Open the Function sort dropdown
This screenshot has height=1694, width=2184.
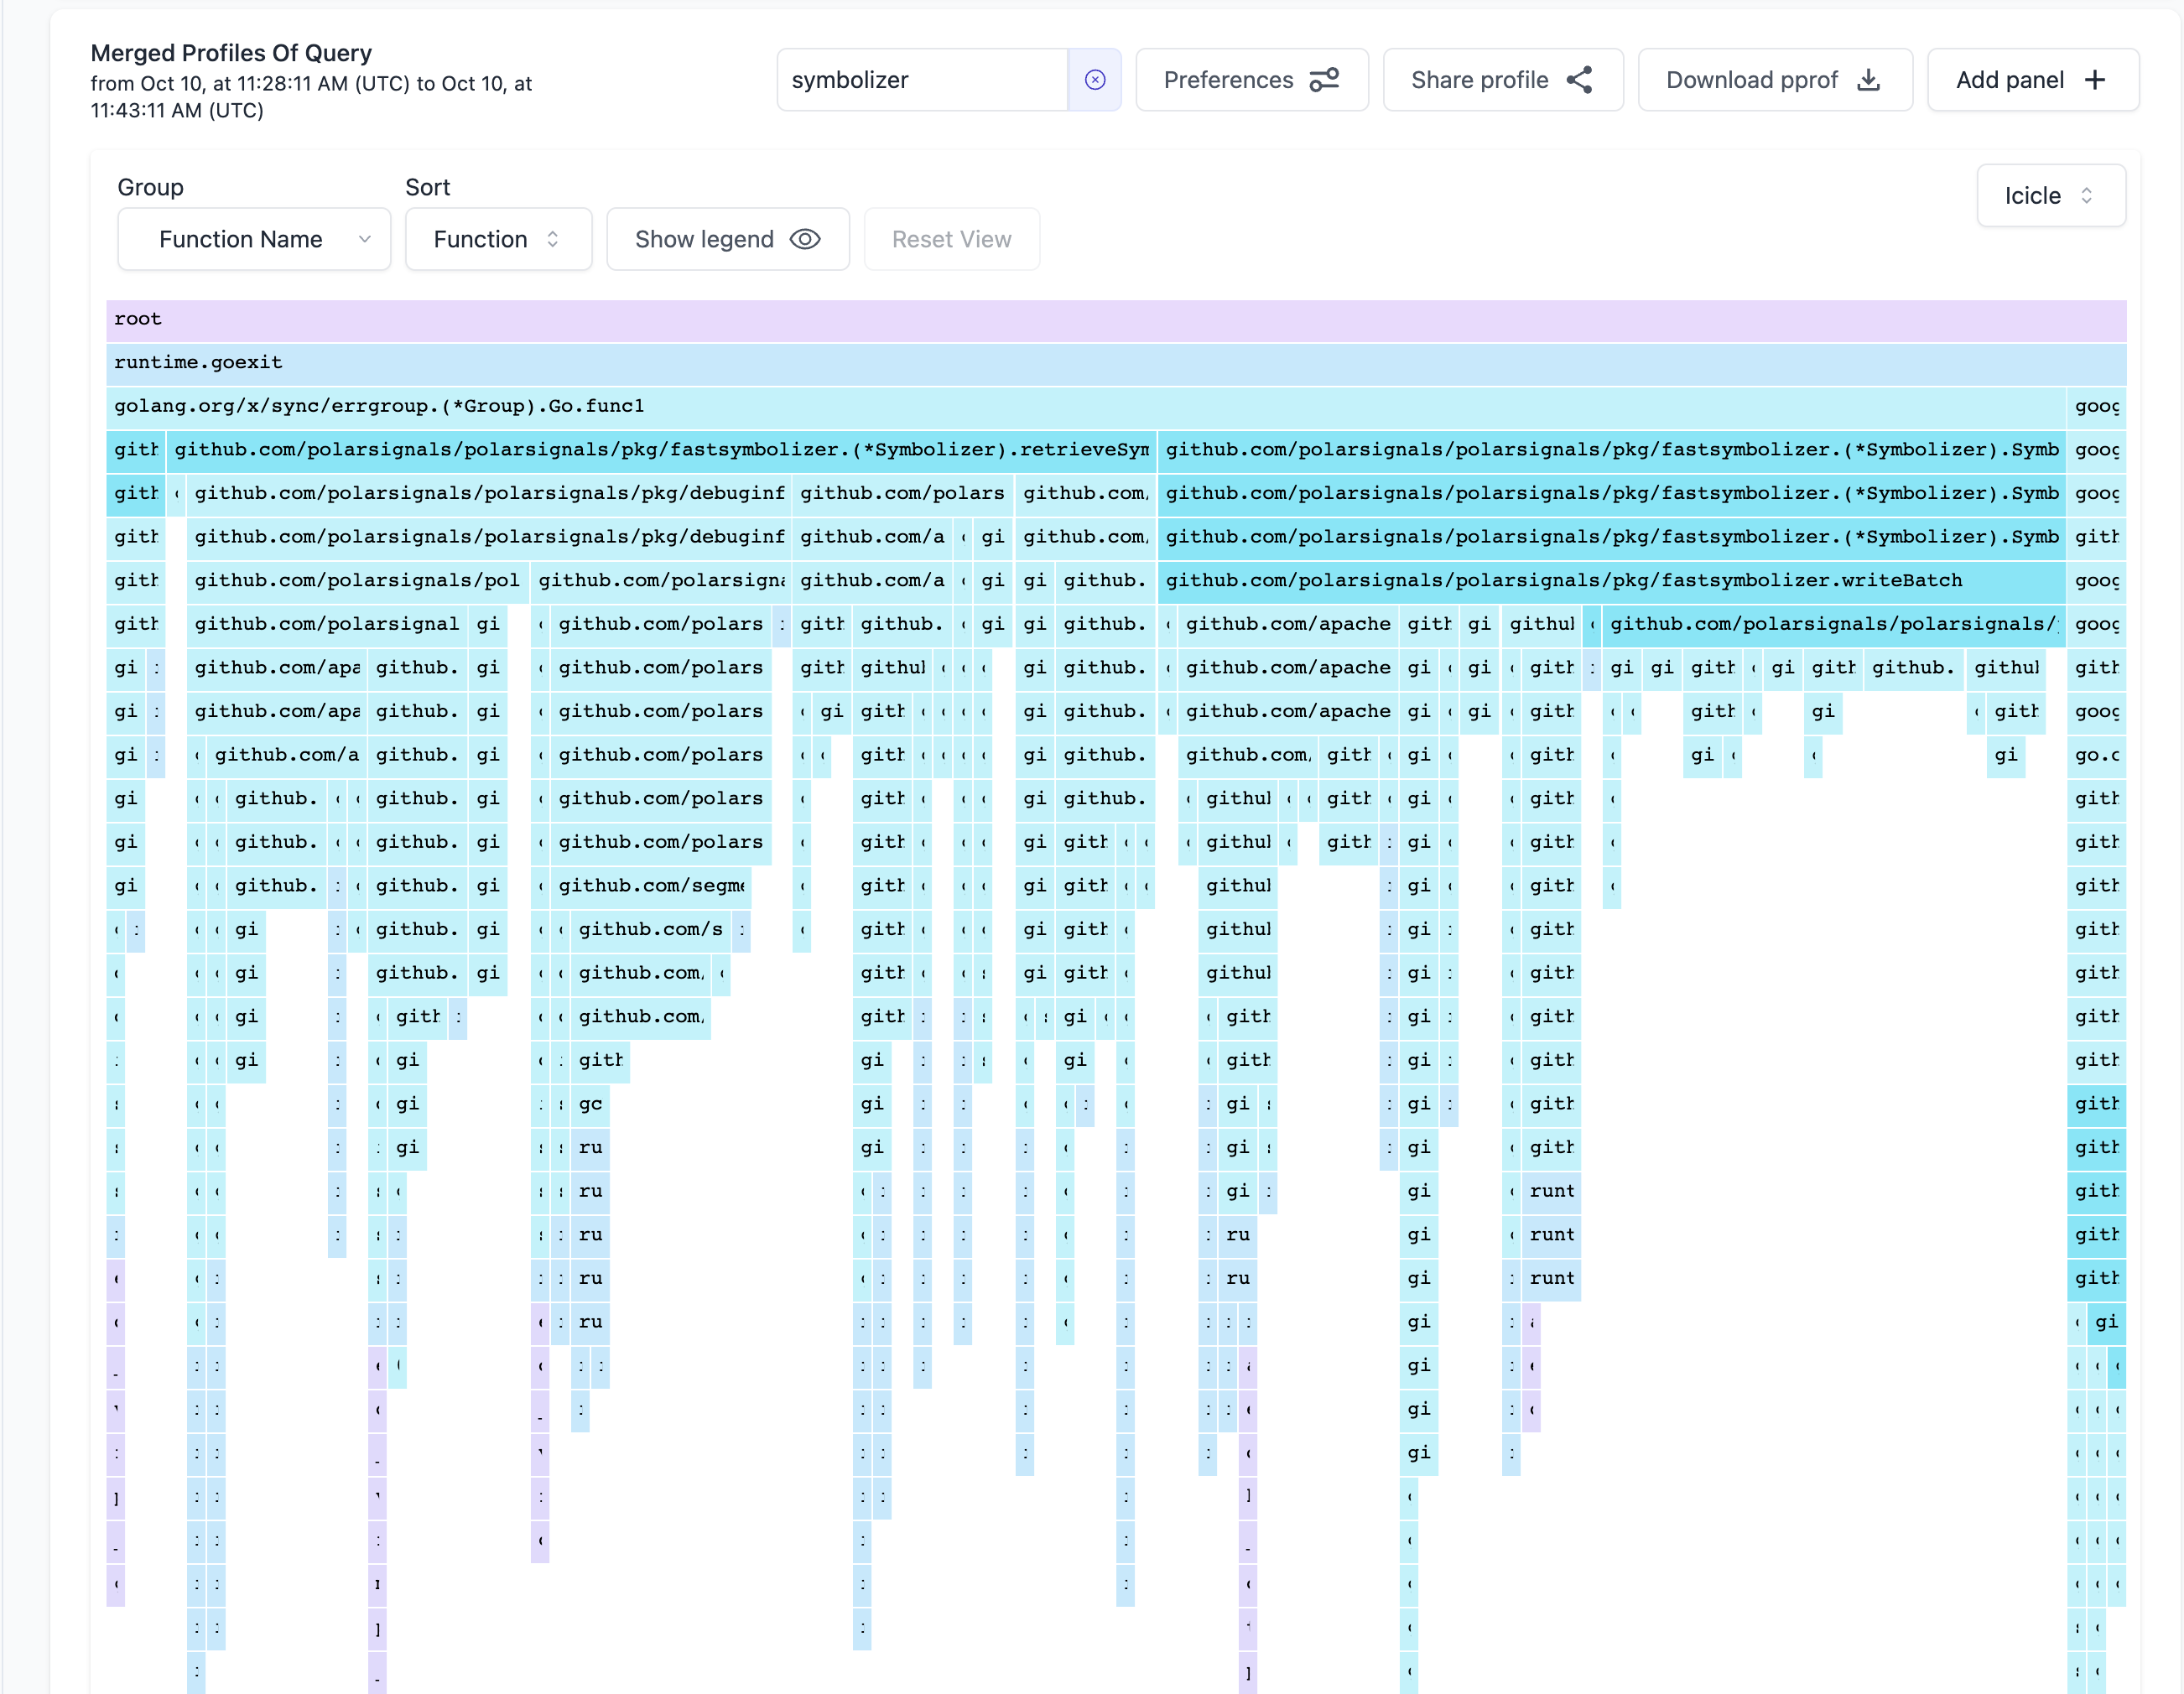click(497, 239)
